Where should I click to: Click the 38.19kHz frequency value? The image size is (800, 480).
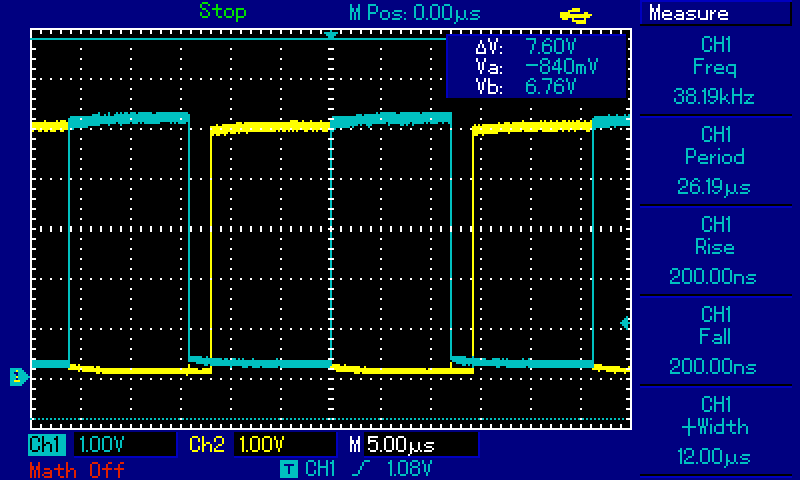tap(714, 96)
